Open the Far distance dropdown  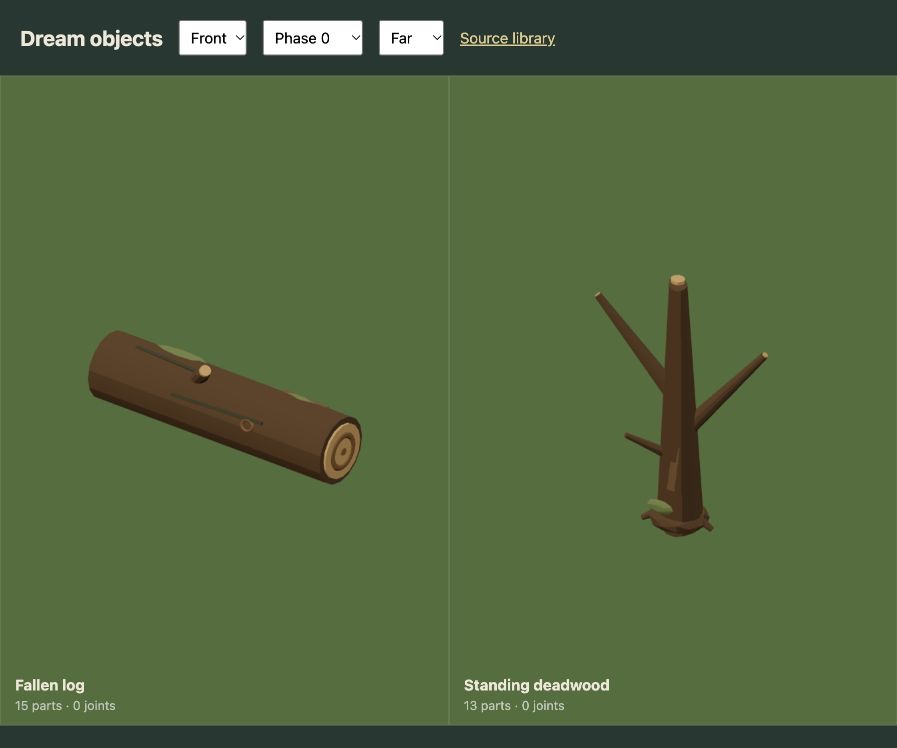(411, 38)
